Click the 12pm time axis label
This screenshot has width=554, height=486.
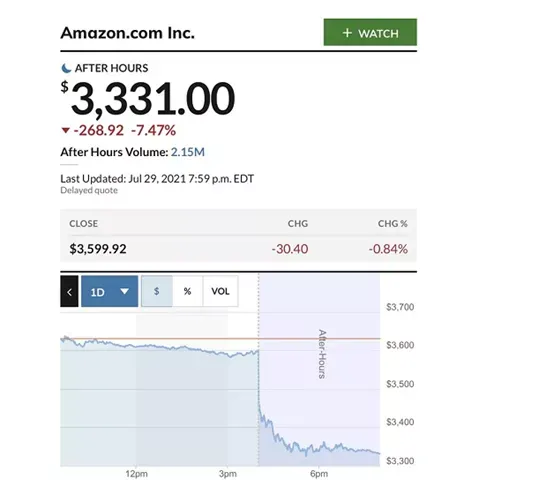pos(136,474)
